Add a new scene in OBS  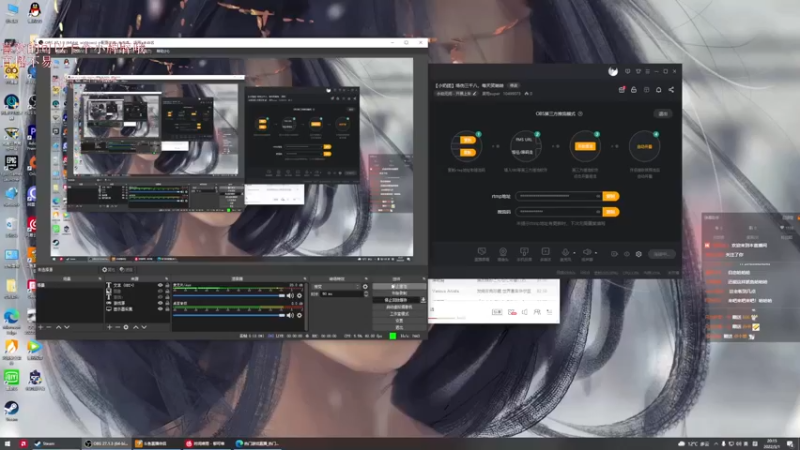pyautogui.click(x=41, y=327)
